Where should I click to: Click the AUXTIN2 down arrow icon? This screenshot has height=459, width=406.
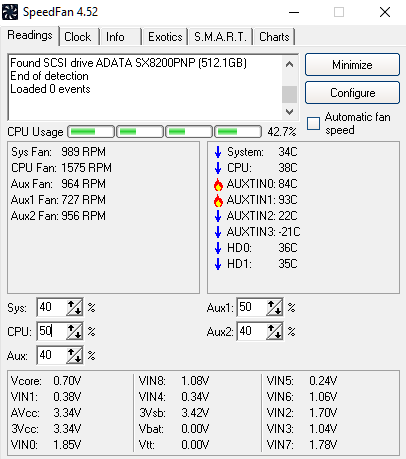coord(218,216)
